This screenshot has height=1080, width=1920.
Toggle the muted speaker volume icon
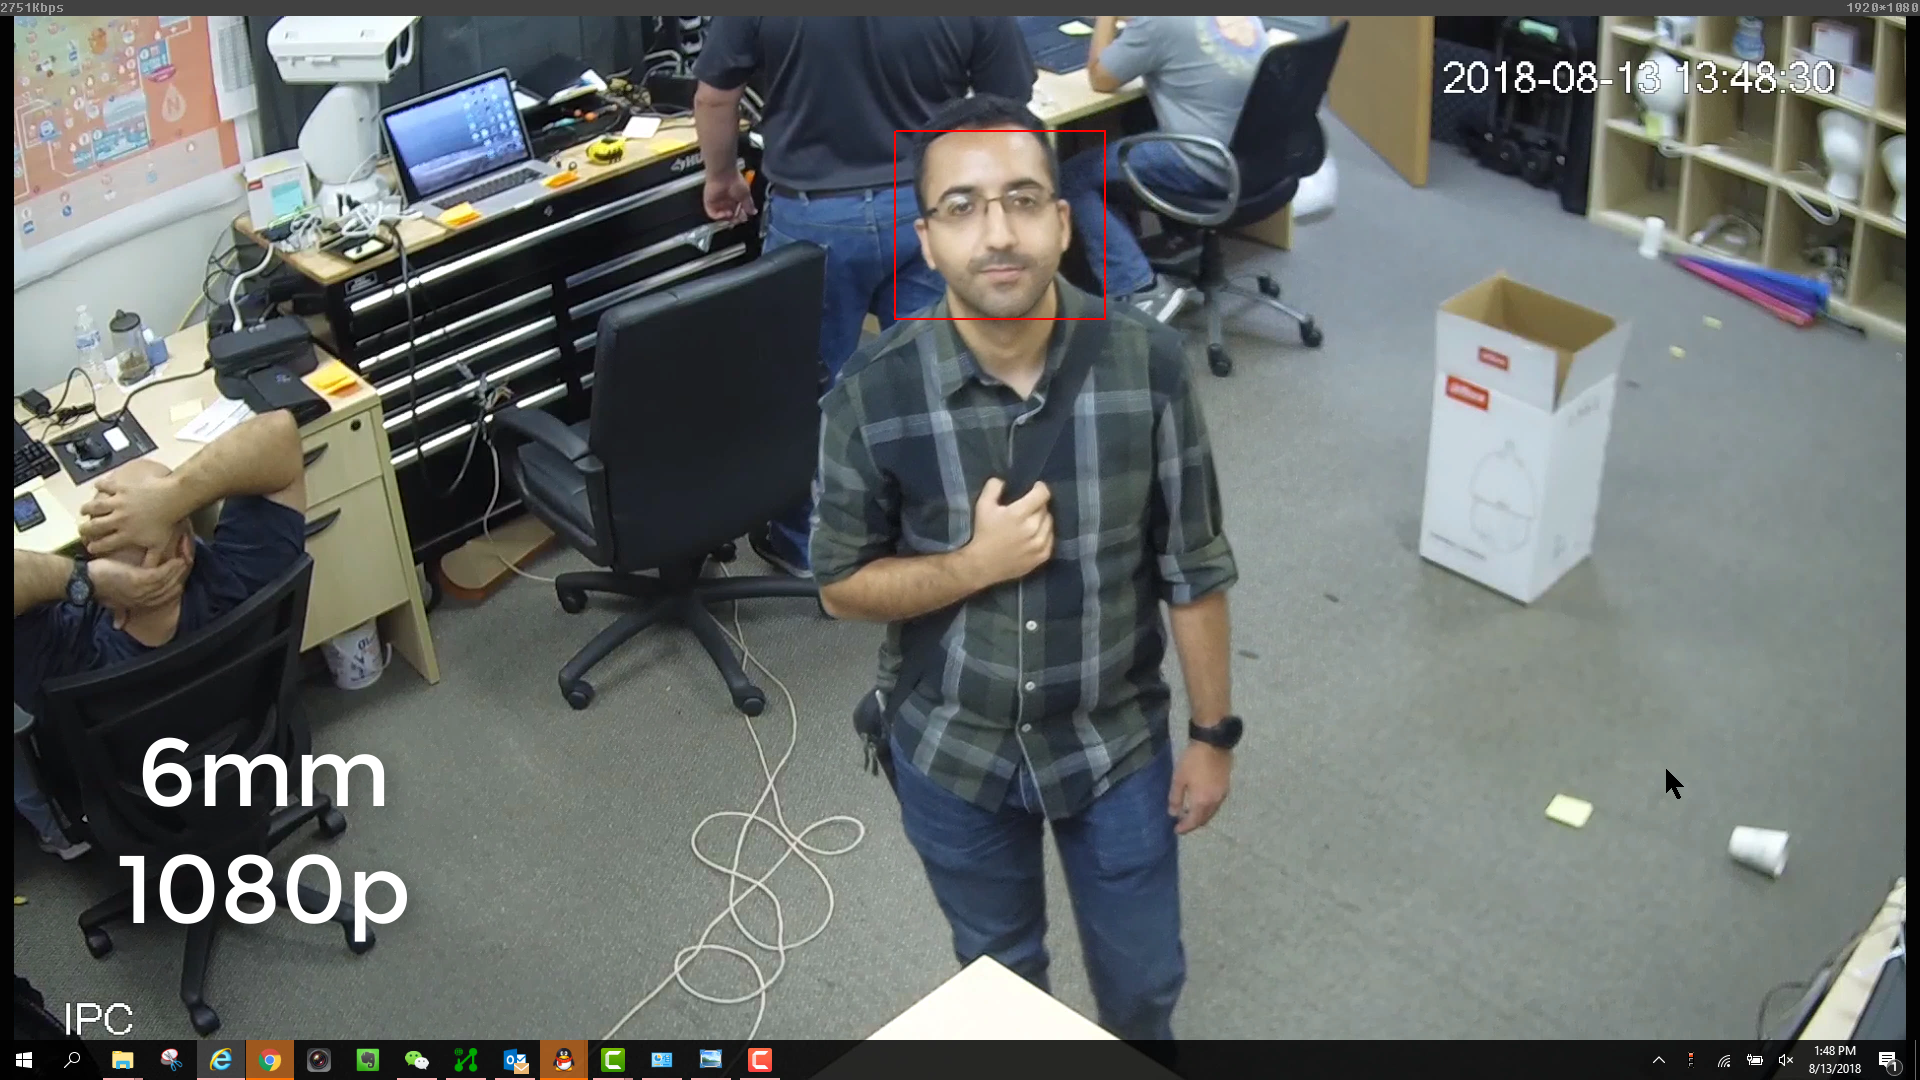click(1786, 1060)
